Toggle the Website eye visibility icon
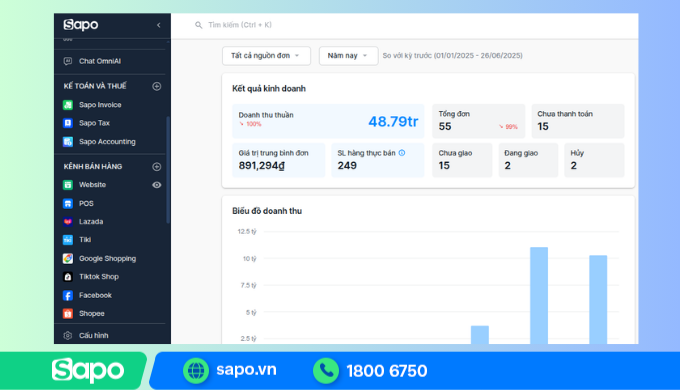This screenshot has height=390, width=680. (157, 185)
